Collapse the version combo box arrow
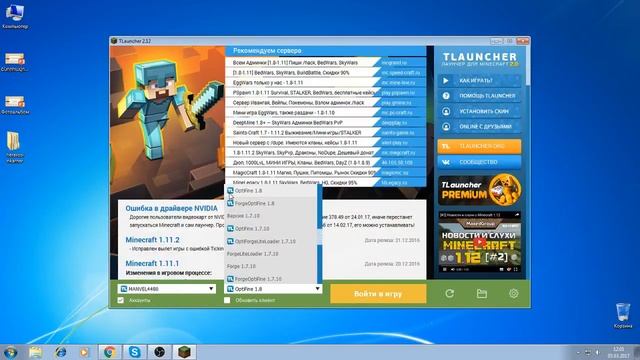 (318, 289)
